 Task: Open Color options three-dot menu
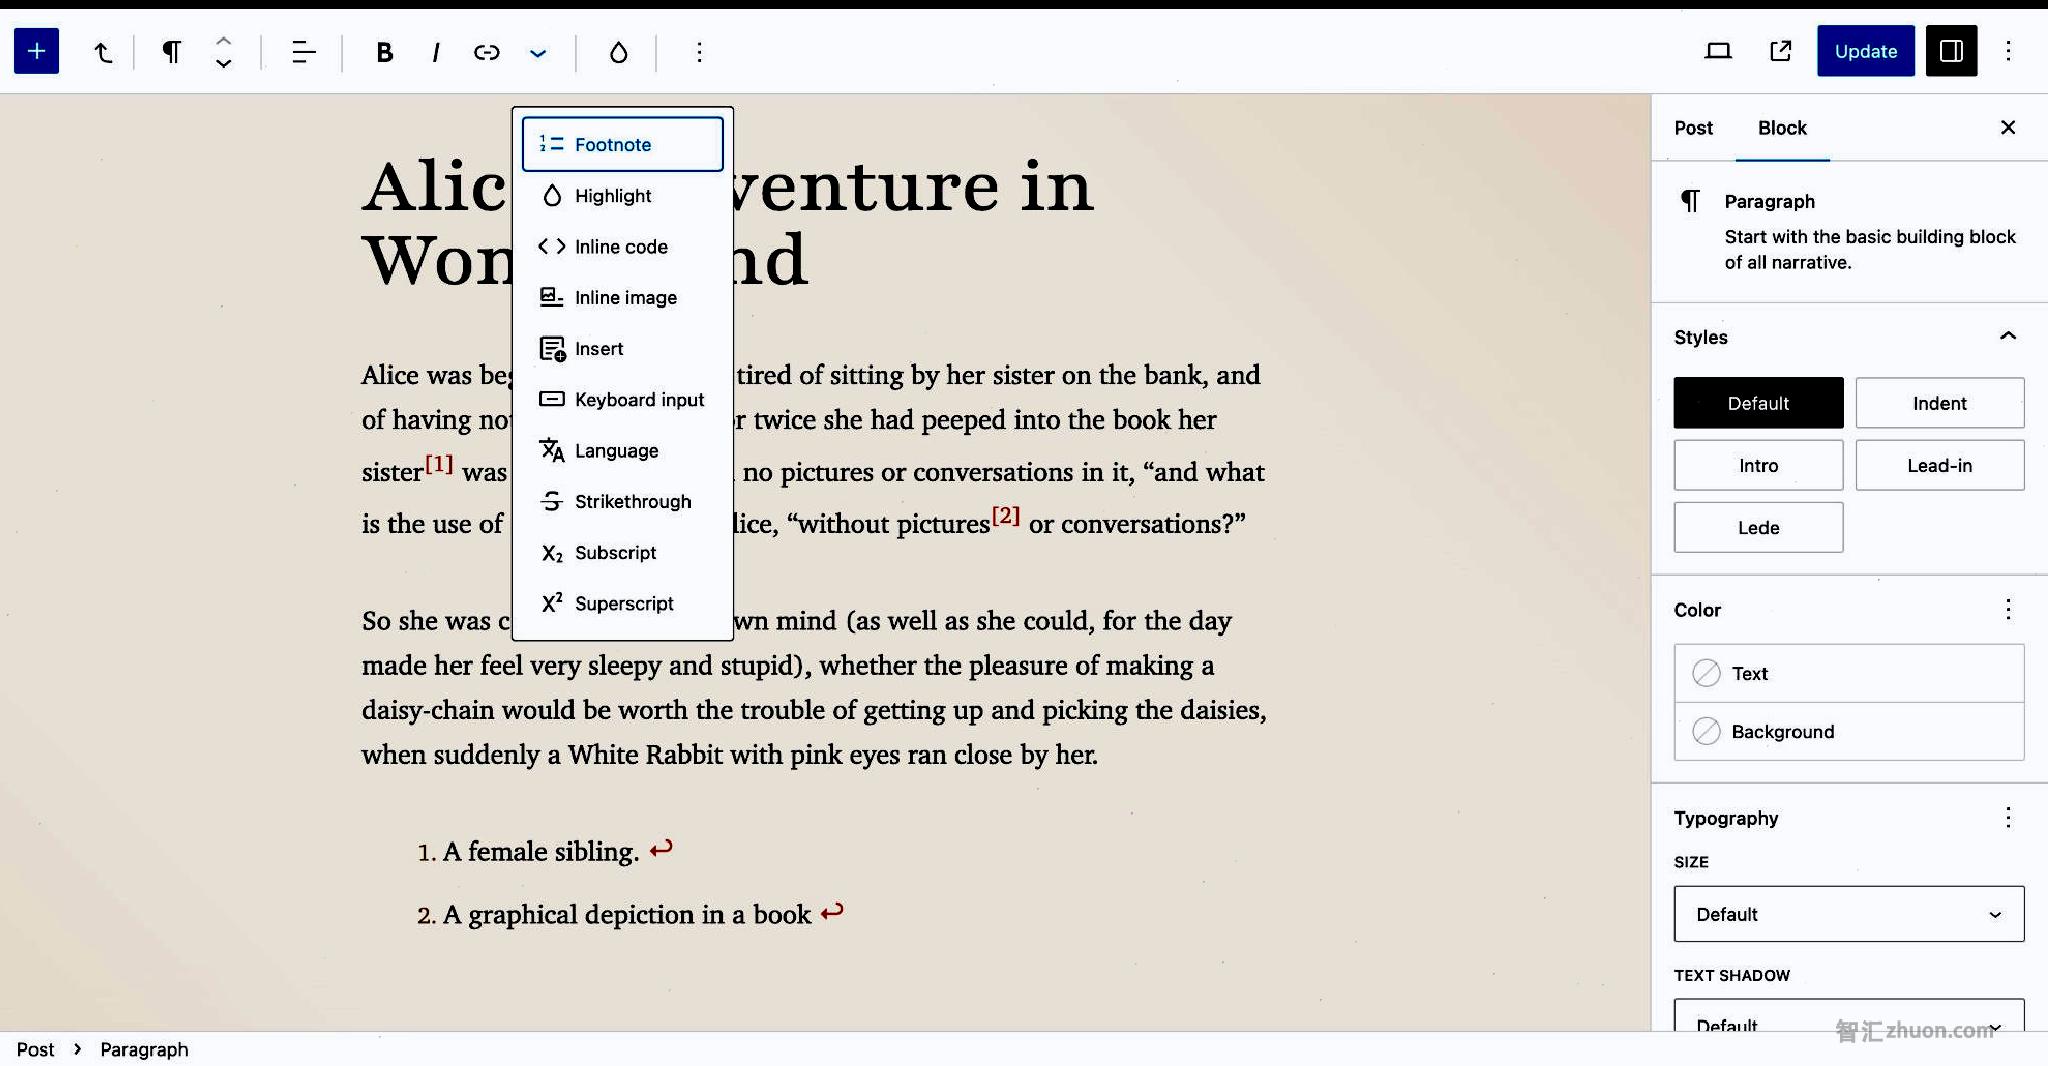2008,609
